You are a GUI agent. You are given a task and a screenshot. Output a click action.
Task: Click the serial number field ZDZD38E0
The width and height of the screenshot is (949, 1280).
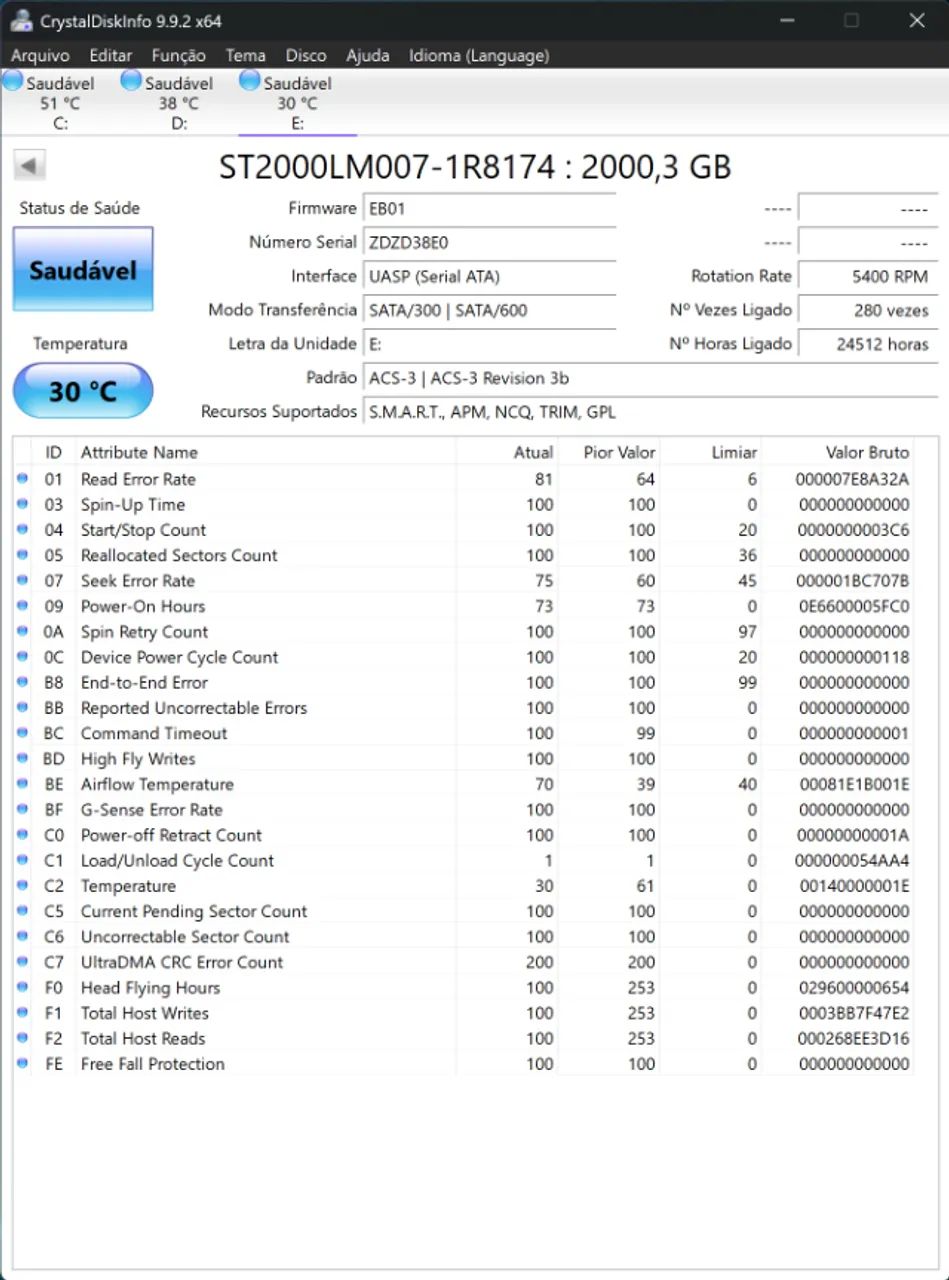click(489, 243)
